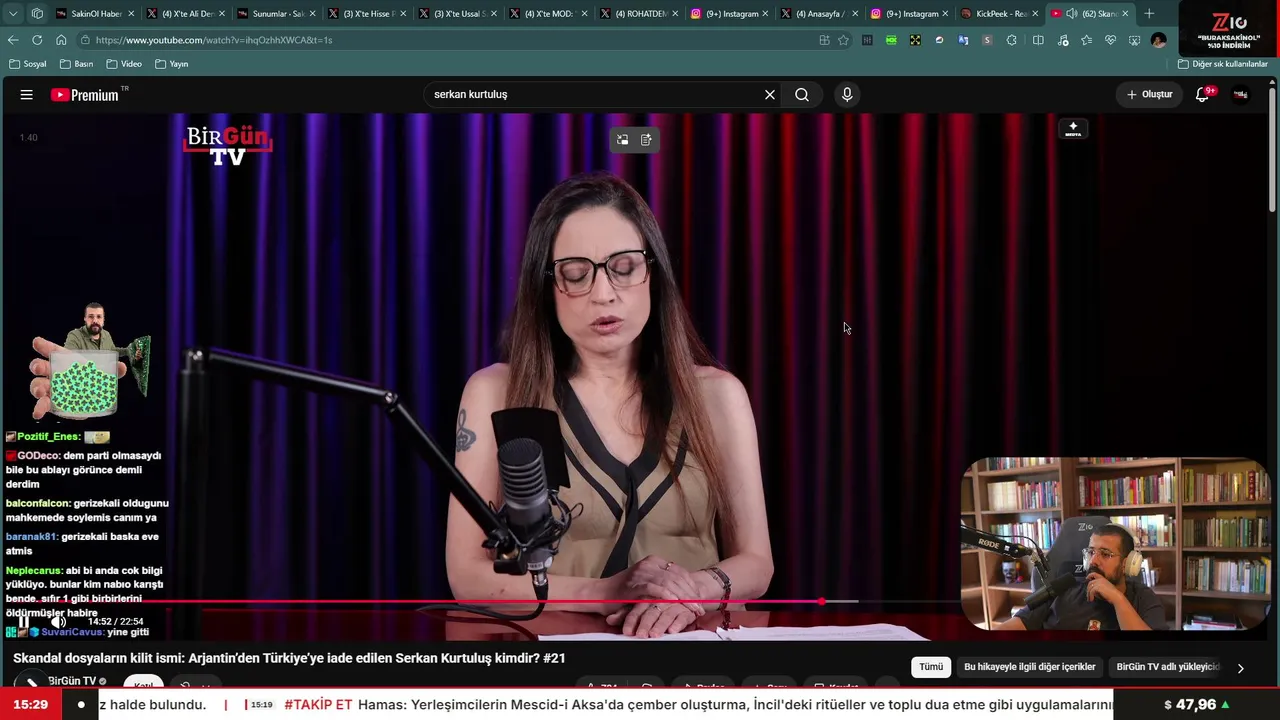Open the translate extension icon

tap(963, 40)
